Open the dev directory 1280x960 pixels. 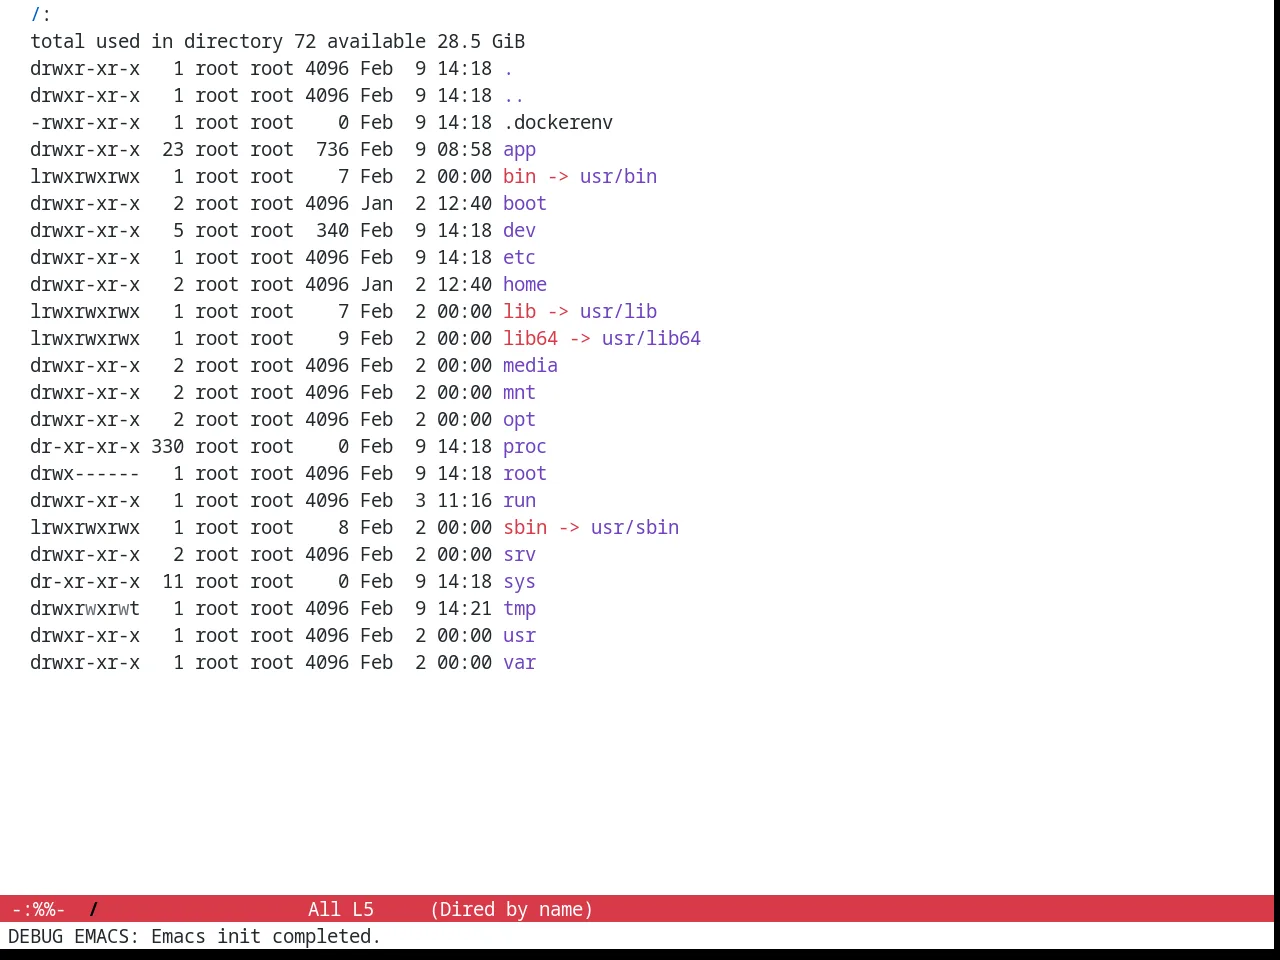[519, 231]
